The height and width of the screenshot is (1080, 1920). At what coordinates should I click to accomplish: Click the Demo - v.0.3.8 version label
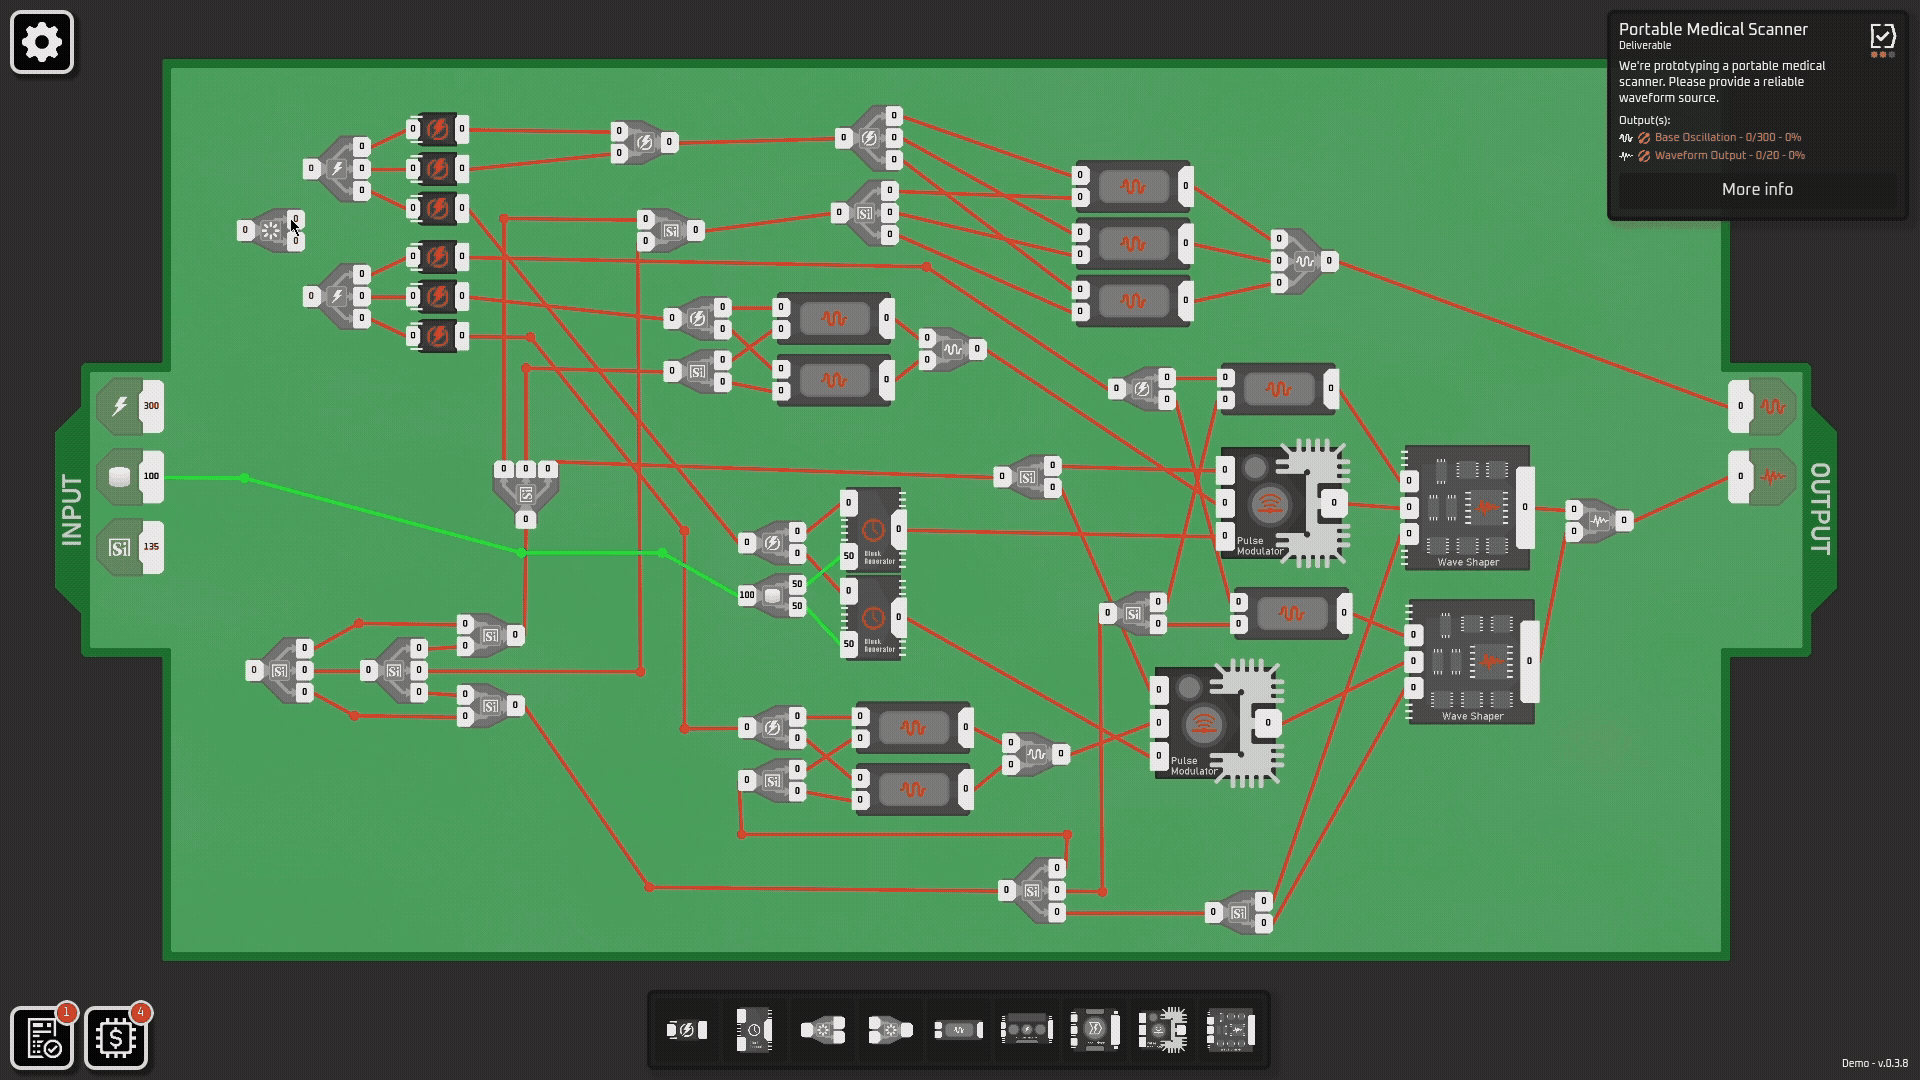tap(1874, 1063)
